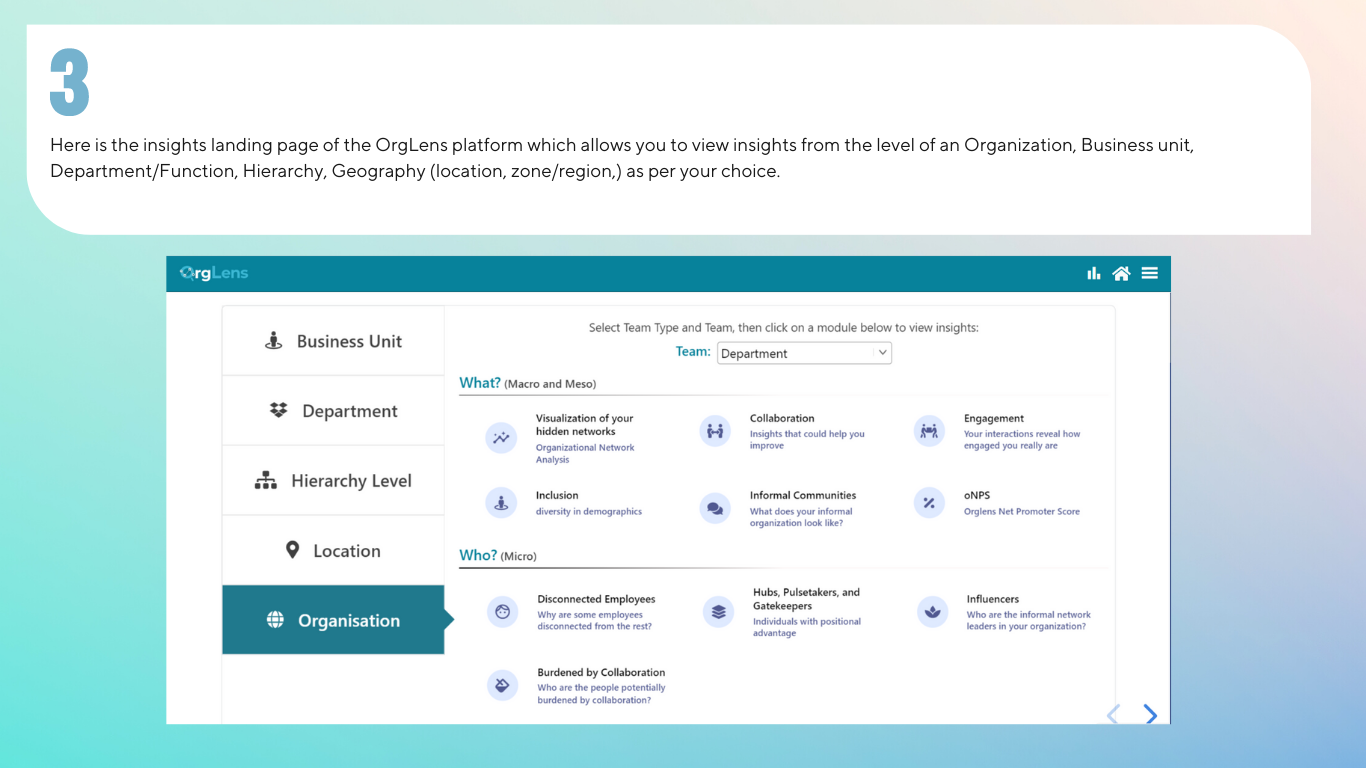Switch to the Business Unit tab
The width and height of the screenshot is (1366, 768).
click(333, 341)
